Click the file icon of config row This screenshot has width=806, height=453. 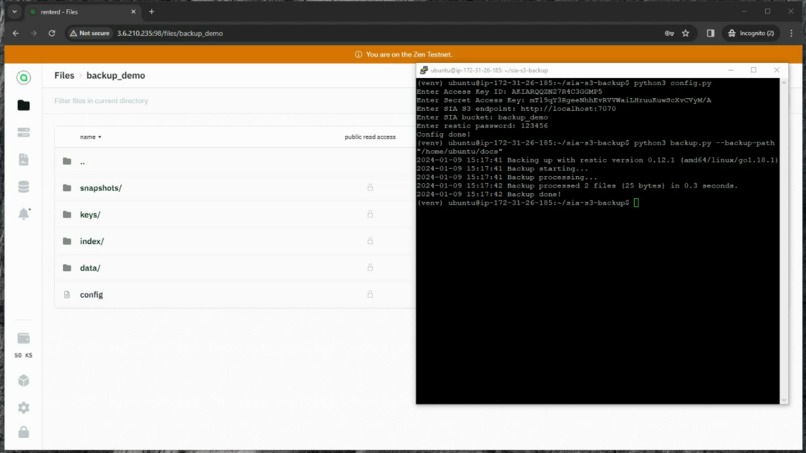click(67, 295)
